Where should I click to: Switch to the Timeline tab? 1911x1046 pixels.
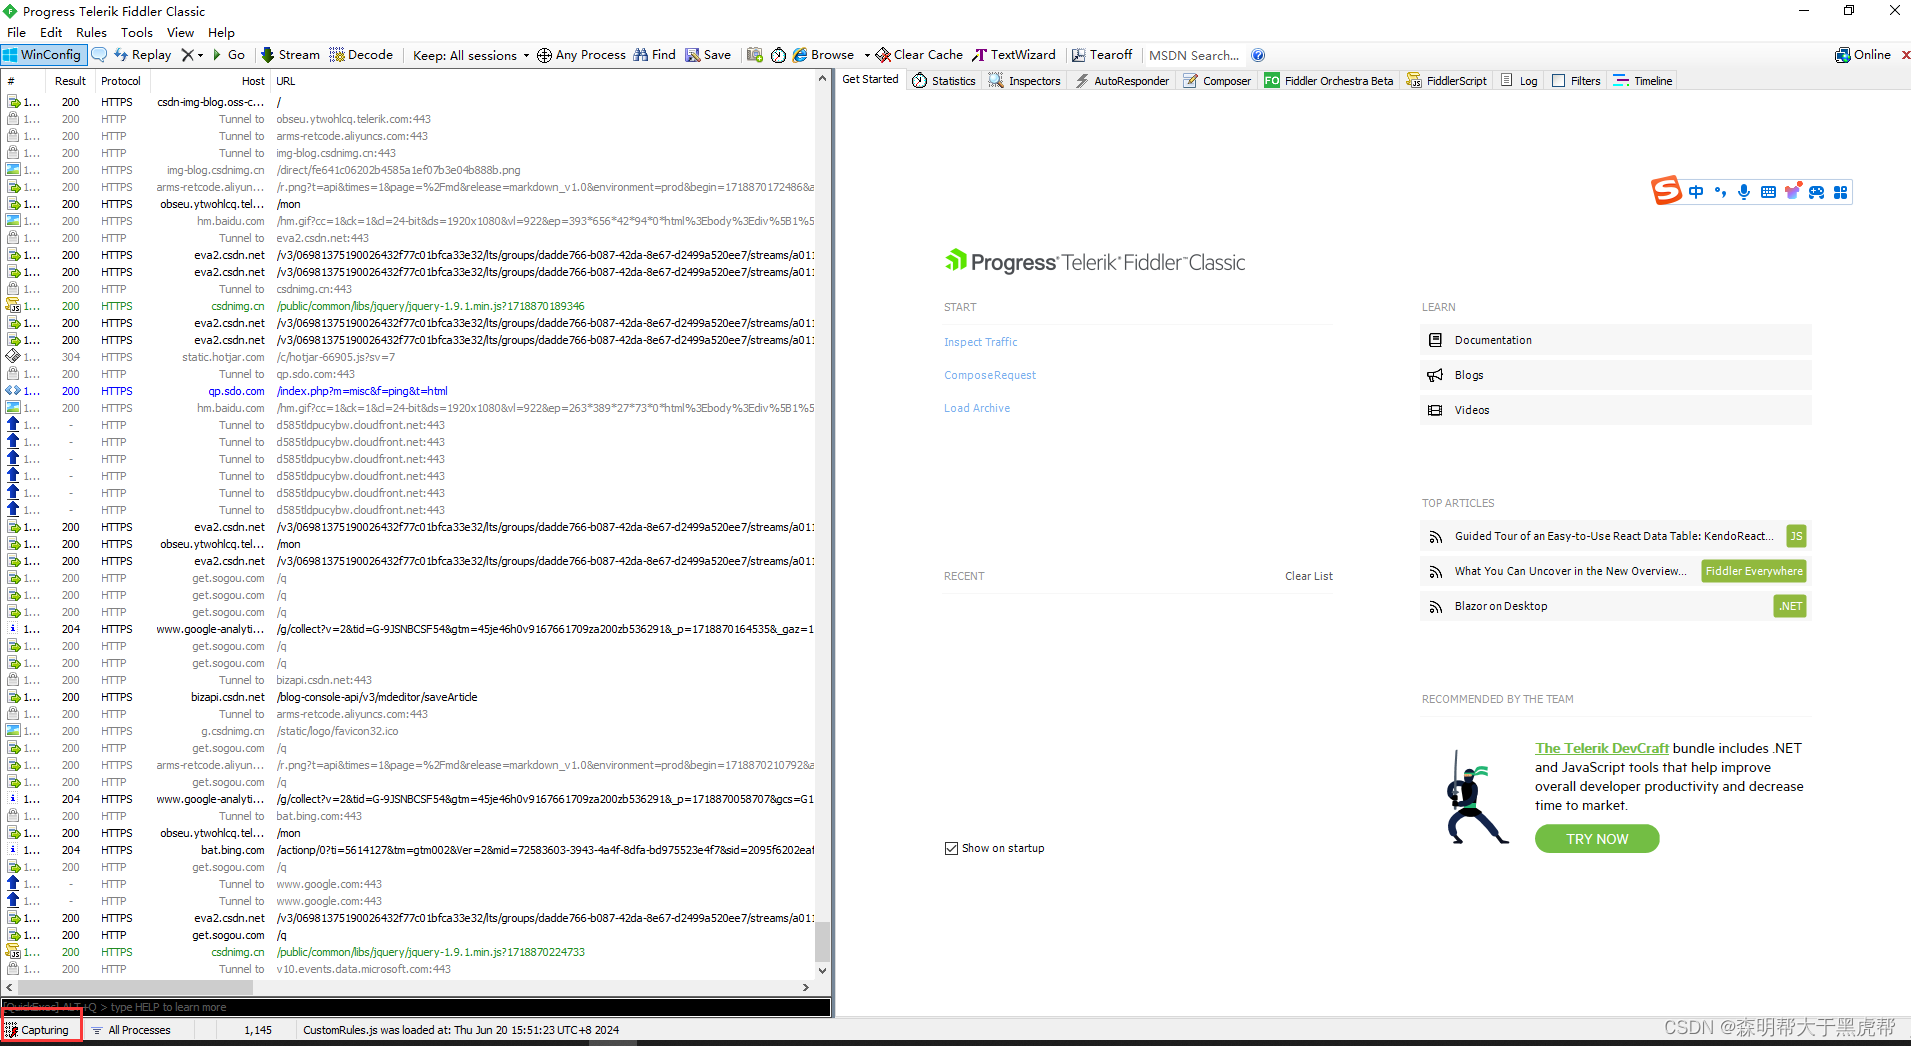click(x=1643, y=81)
